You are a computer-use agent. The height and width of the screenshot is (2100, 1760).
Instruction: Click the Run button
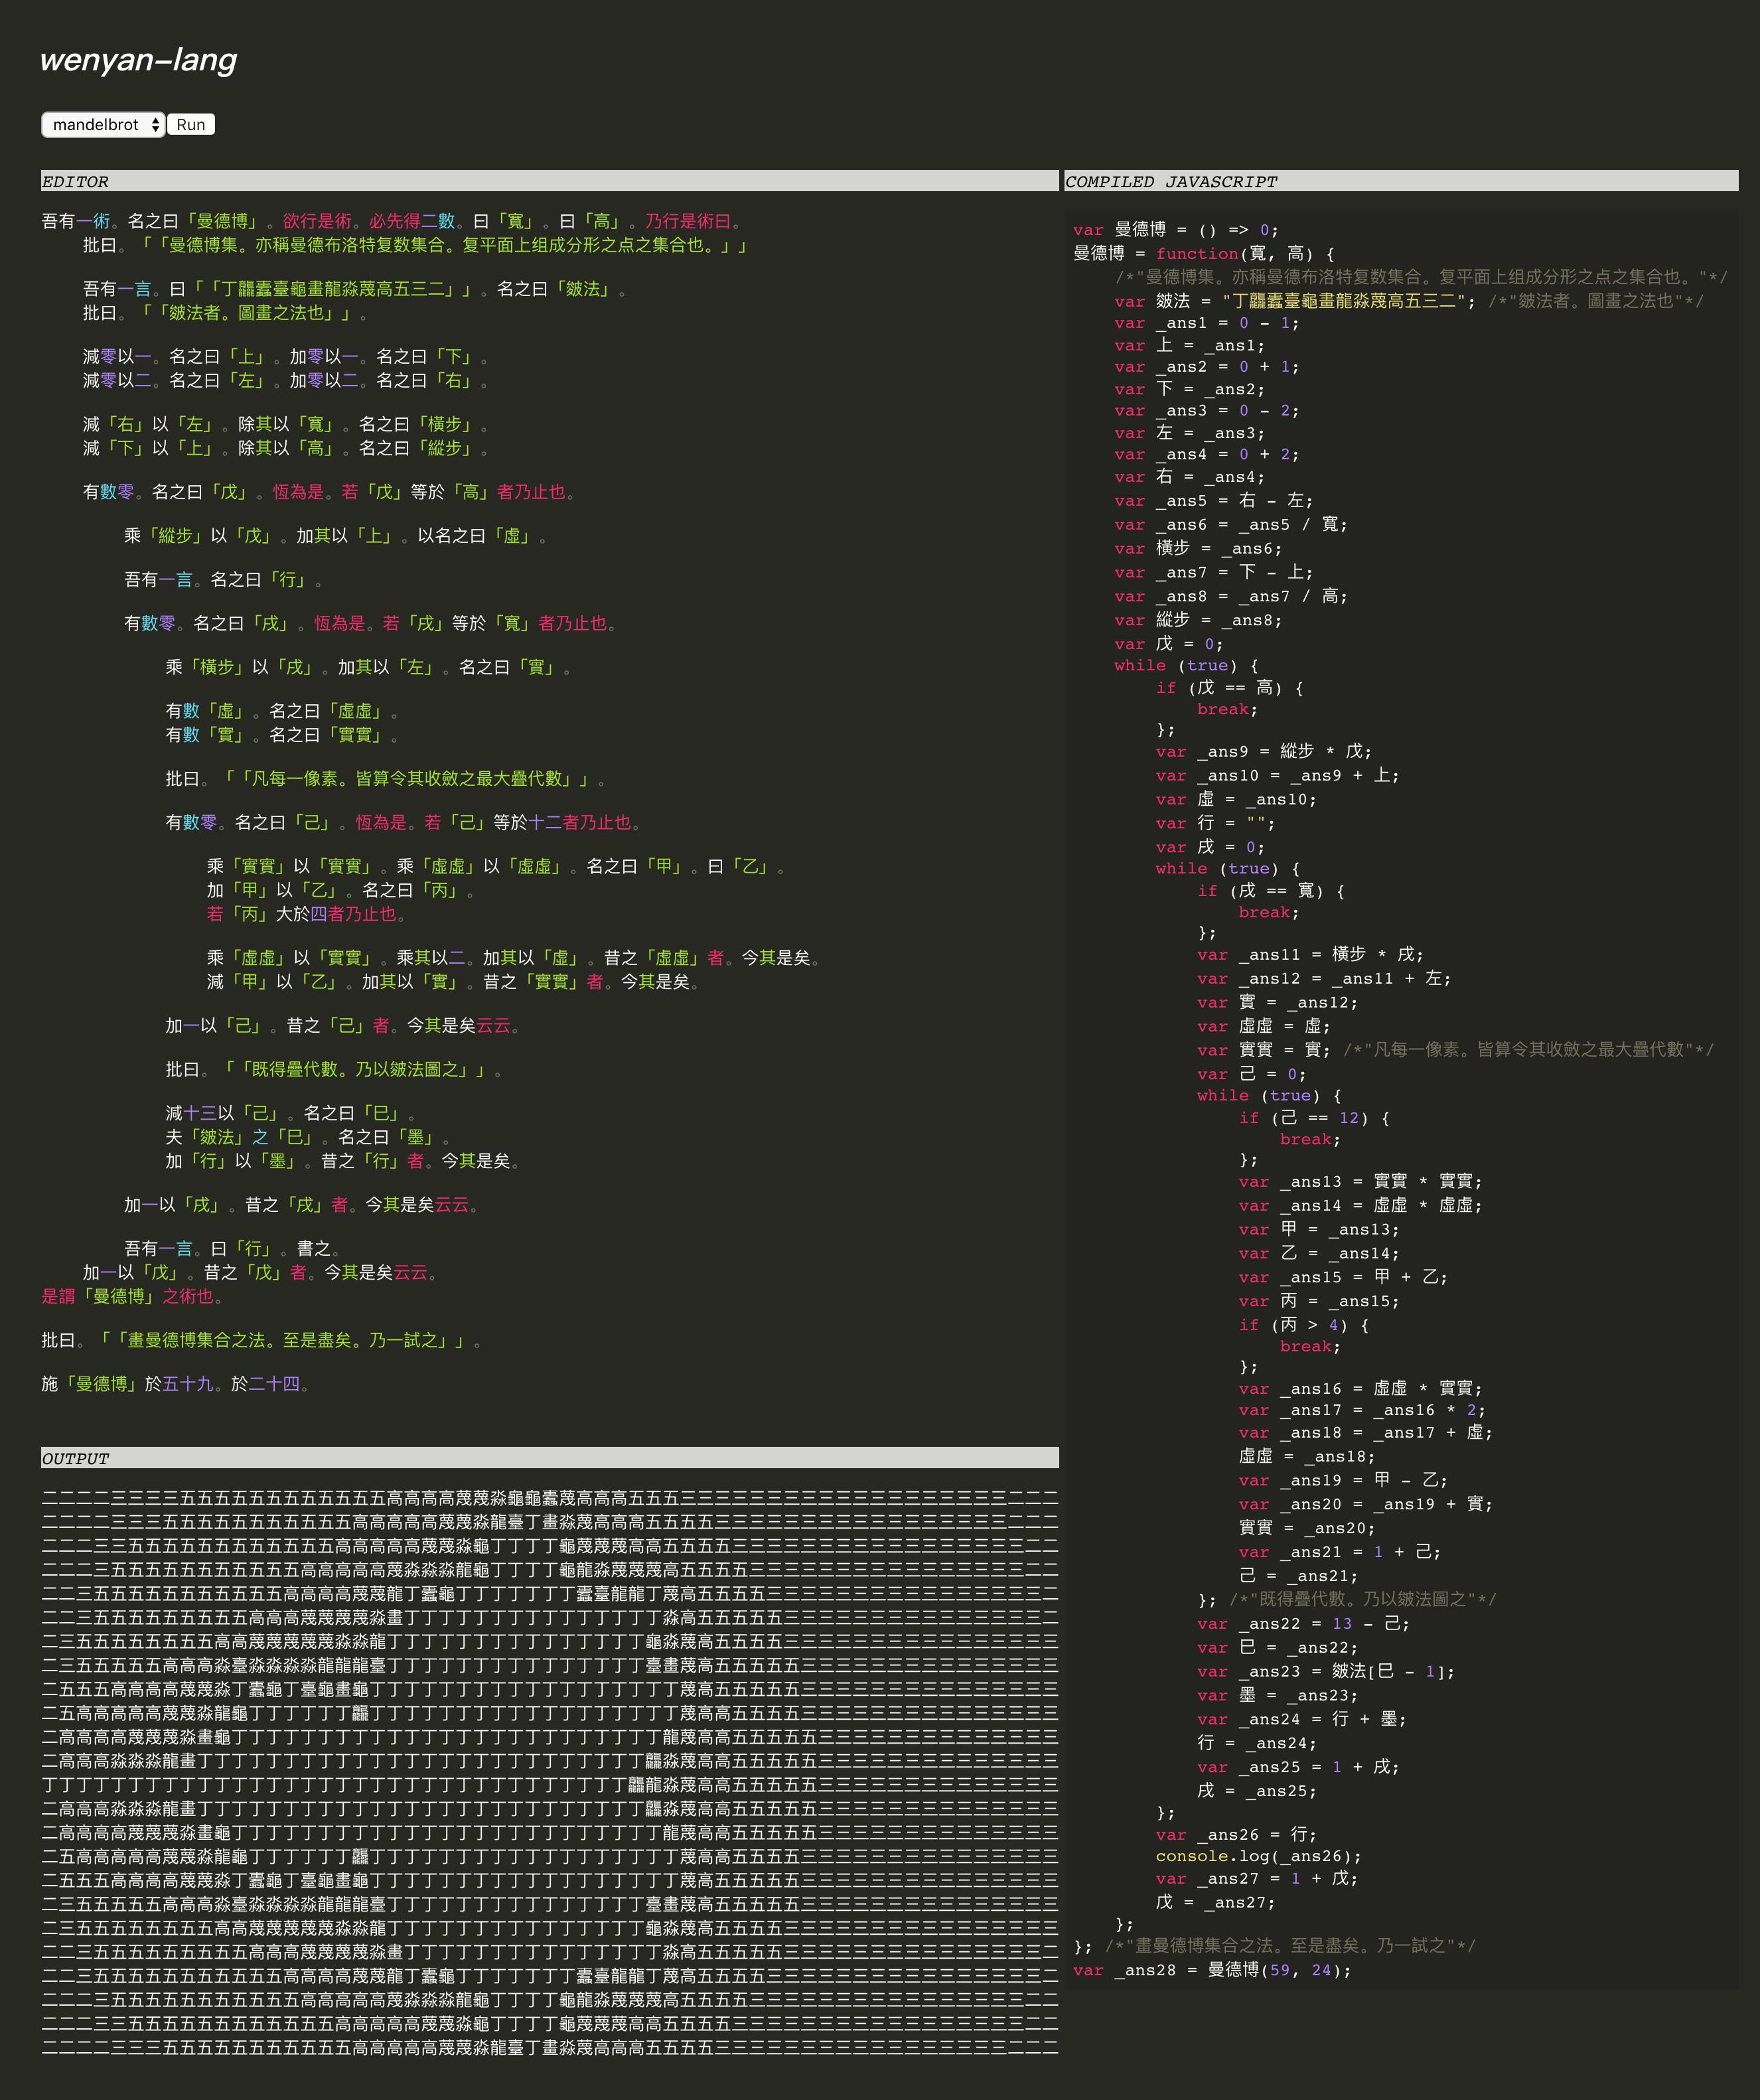coord(191,125)
